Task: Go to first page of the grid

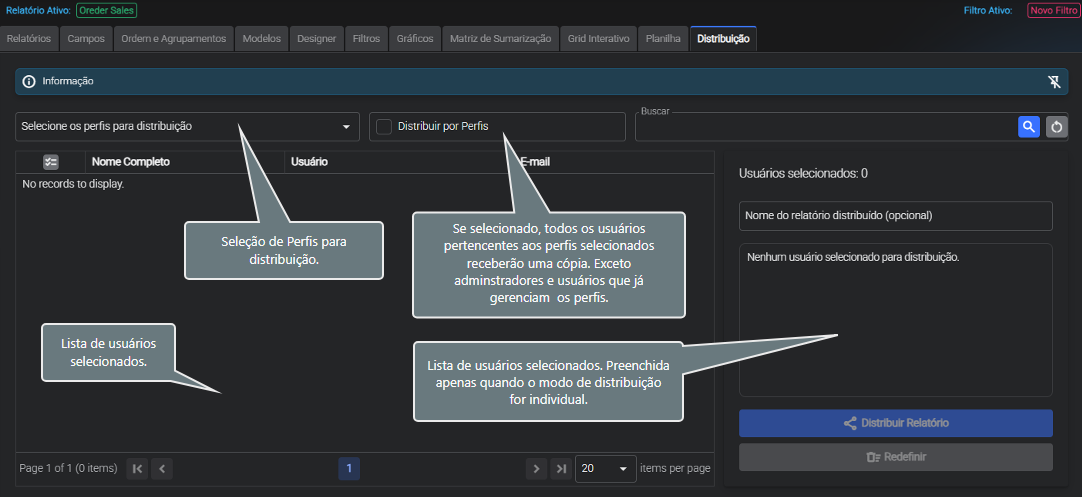Action: pos(137,469)
